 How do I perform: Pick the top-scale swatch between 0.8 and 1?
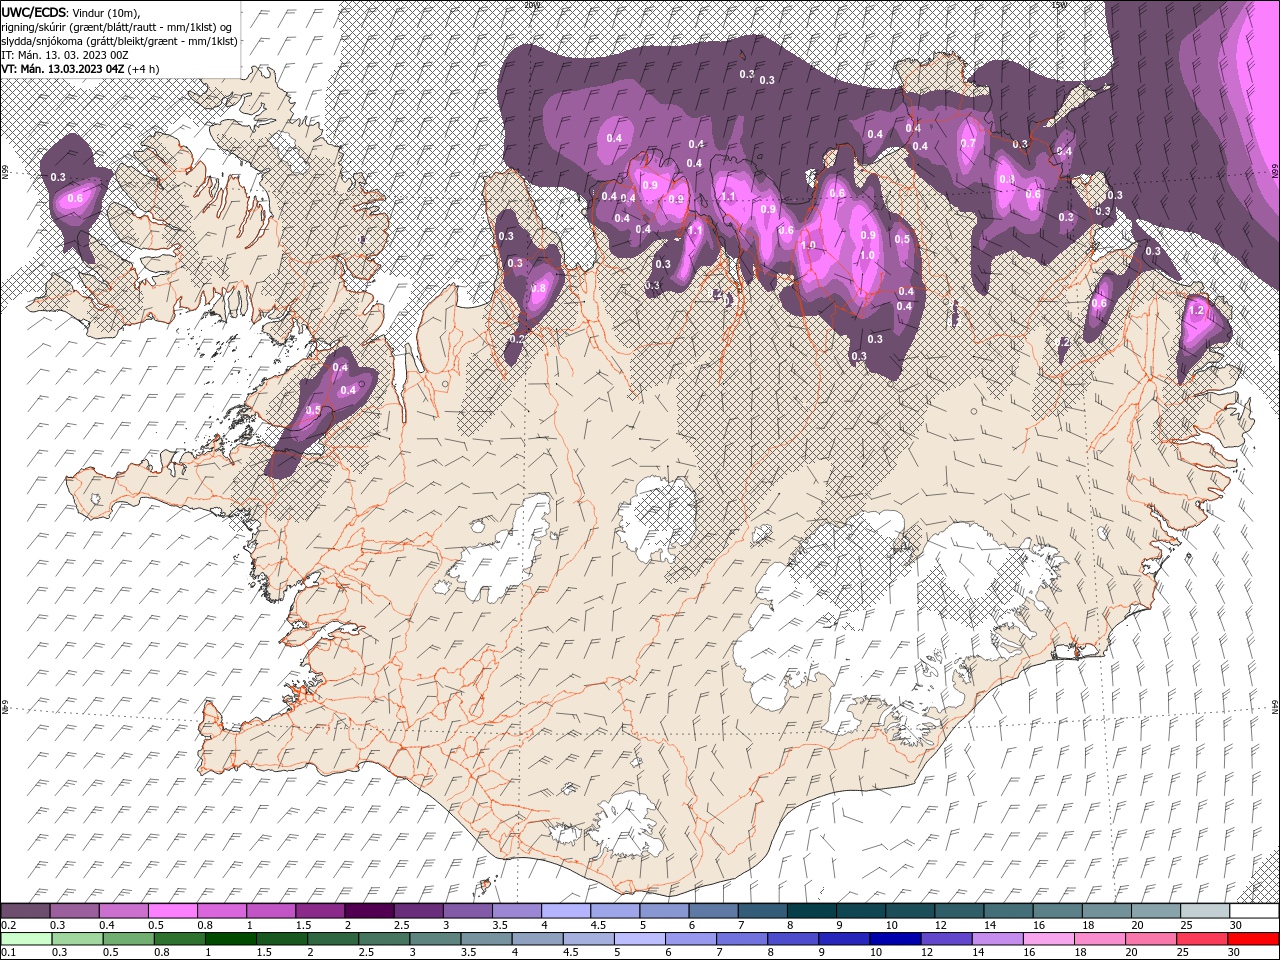(x=221, y=910)
